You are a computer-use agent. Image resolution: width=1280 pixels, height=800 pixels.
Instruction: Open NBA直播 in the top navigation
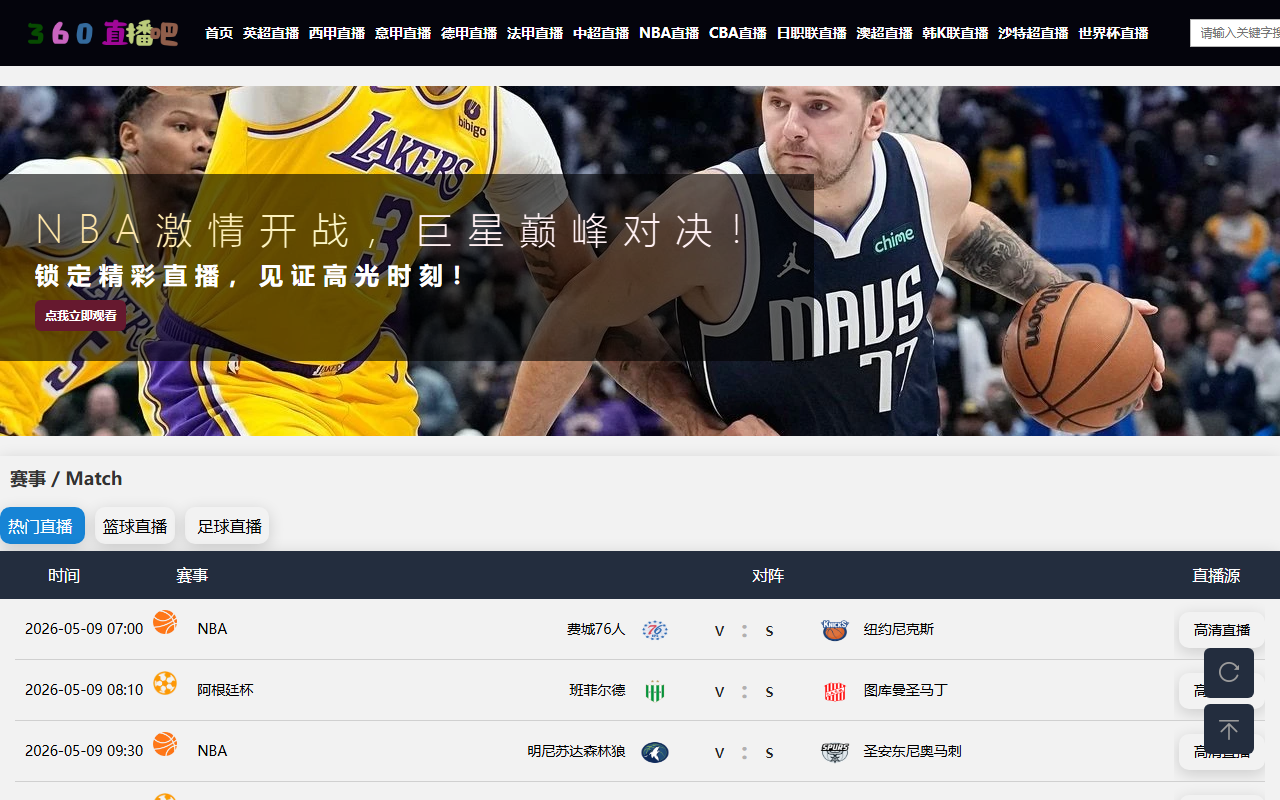click(x=669, y=33)
